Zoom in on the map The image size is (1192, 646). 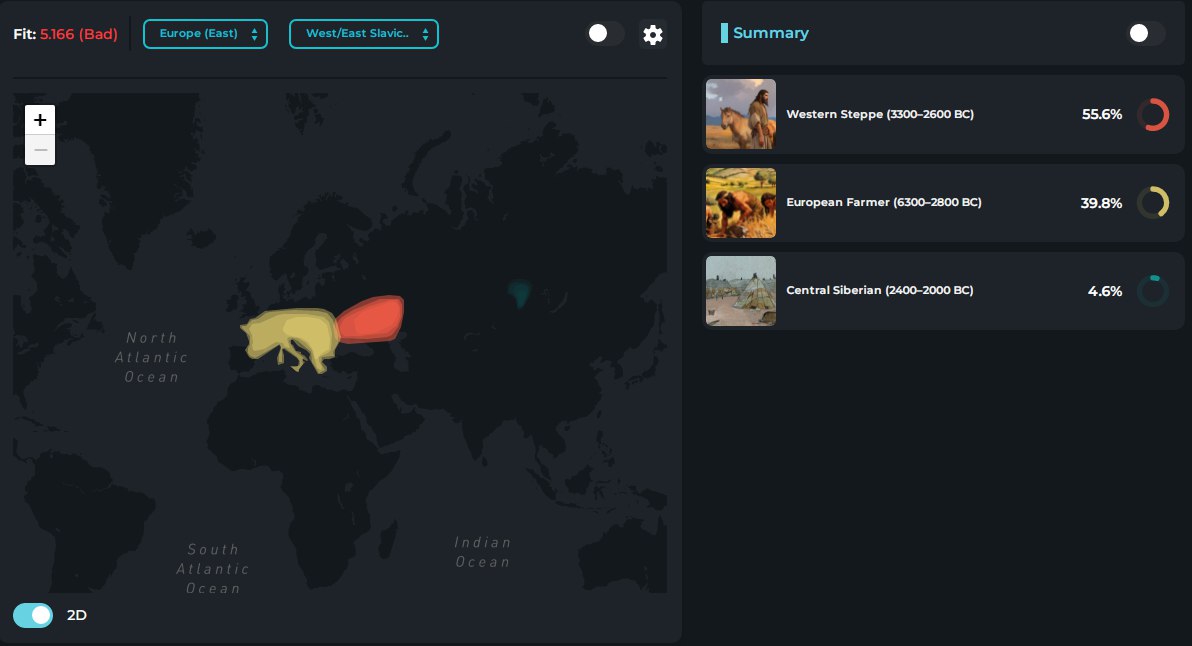point(40,119)
